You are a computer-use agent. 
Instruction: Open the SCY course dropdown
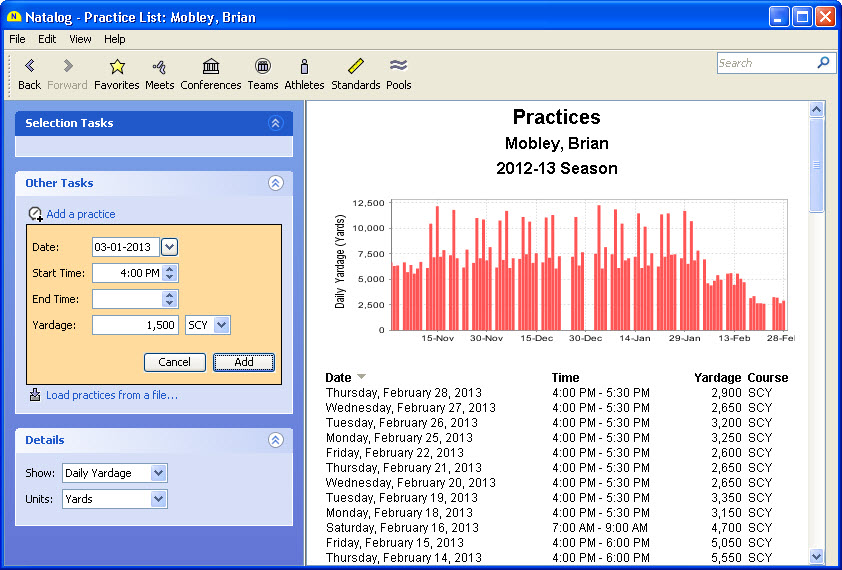pyautogui.click(x=221, y=325)
